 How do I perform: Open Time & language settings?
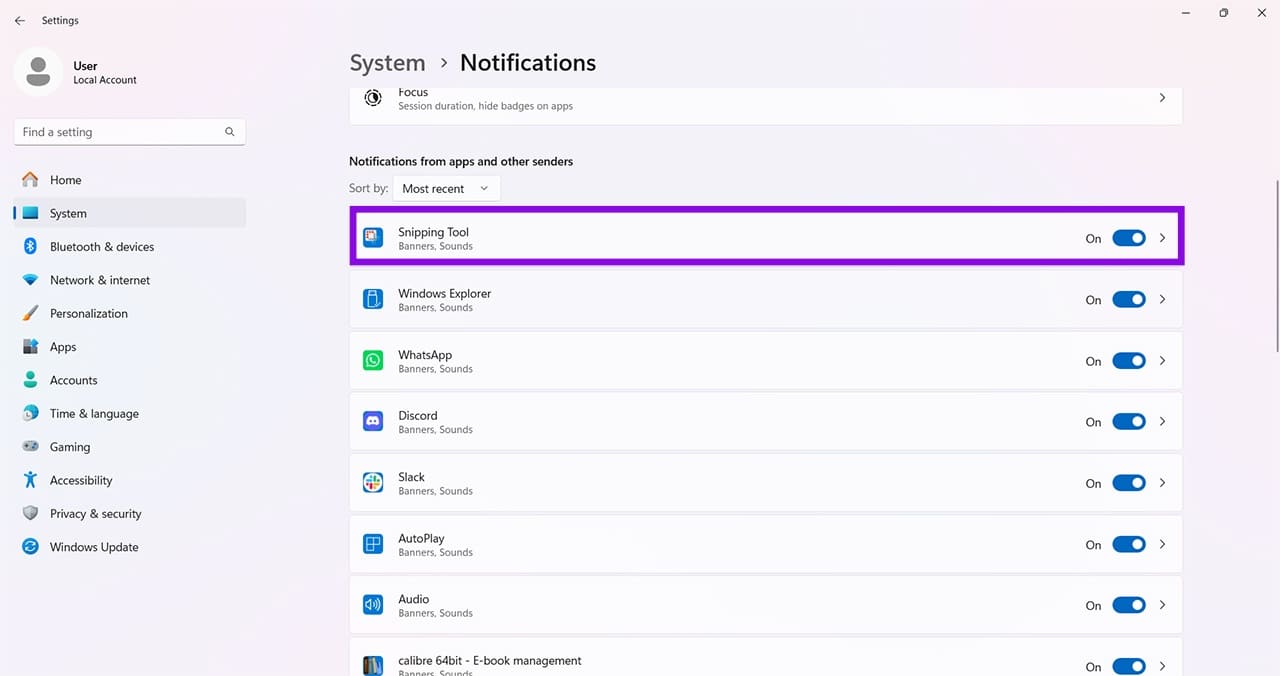point(130,413)
